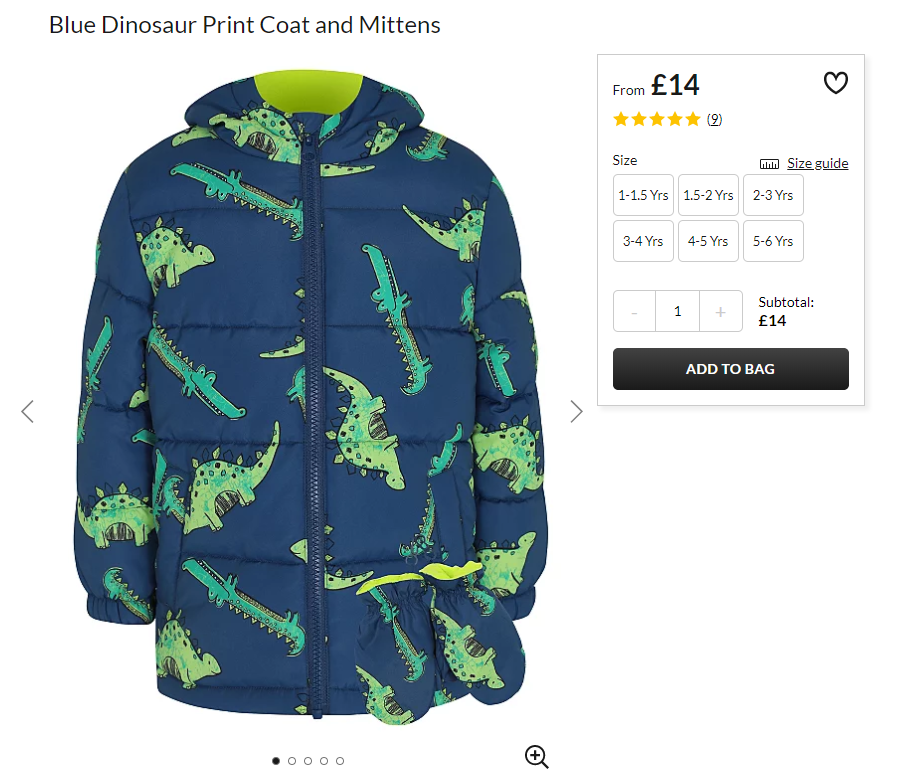Click the magnifier zoom icon below image
This screenshot has height=775, width=897.
coord(537,756)
